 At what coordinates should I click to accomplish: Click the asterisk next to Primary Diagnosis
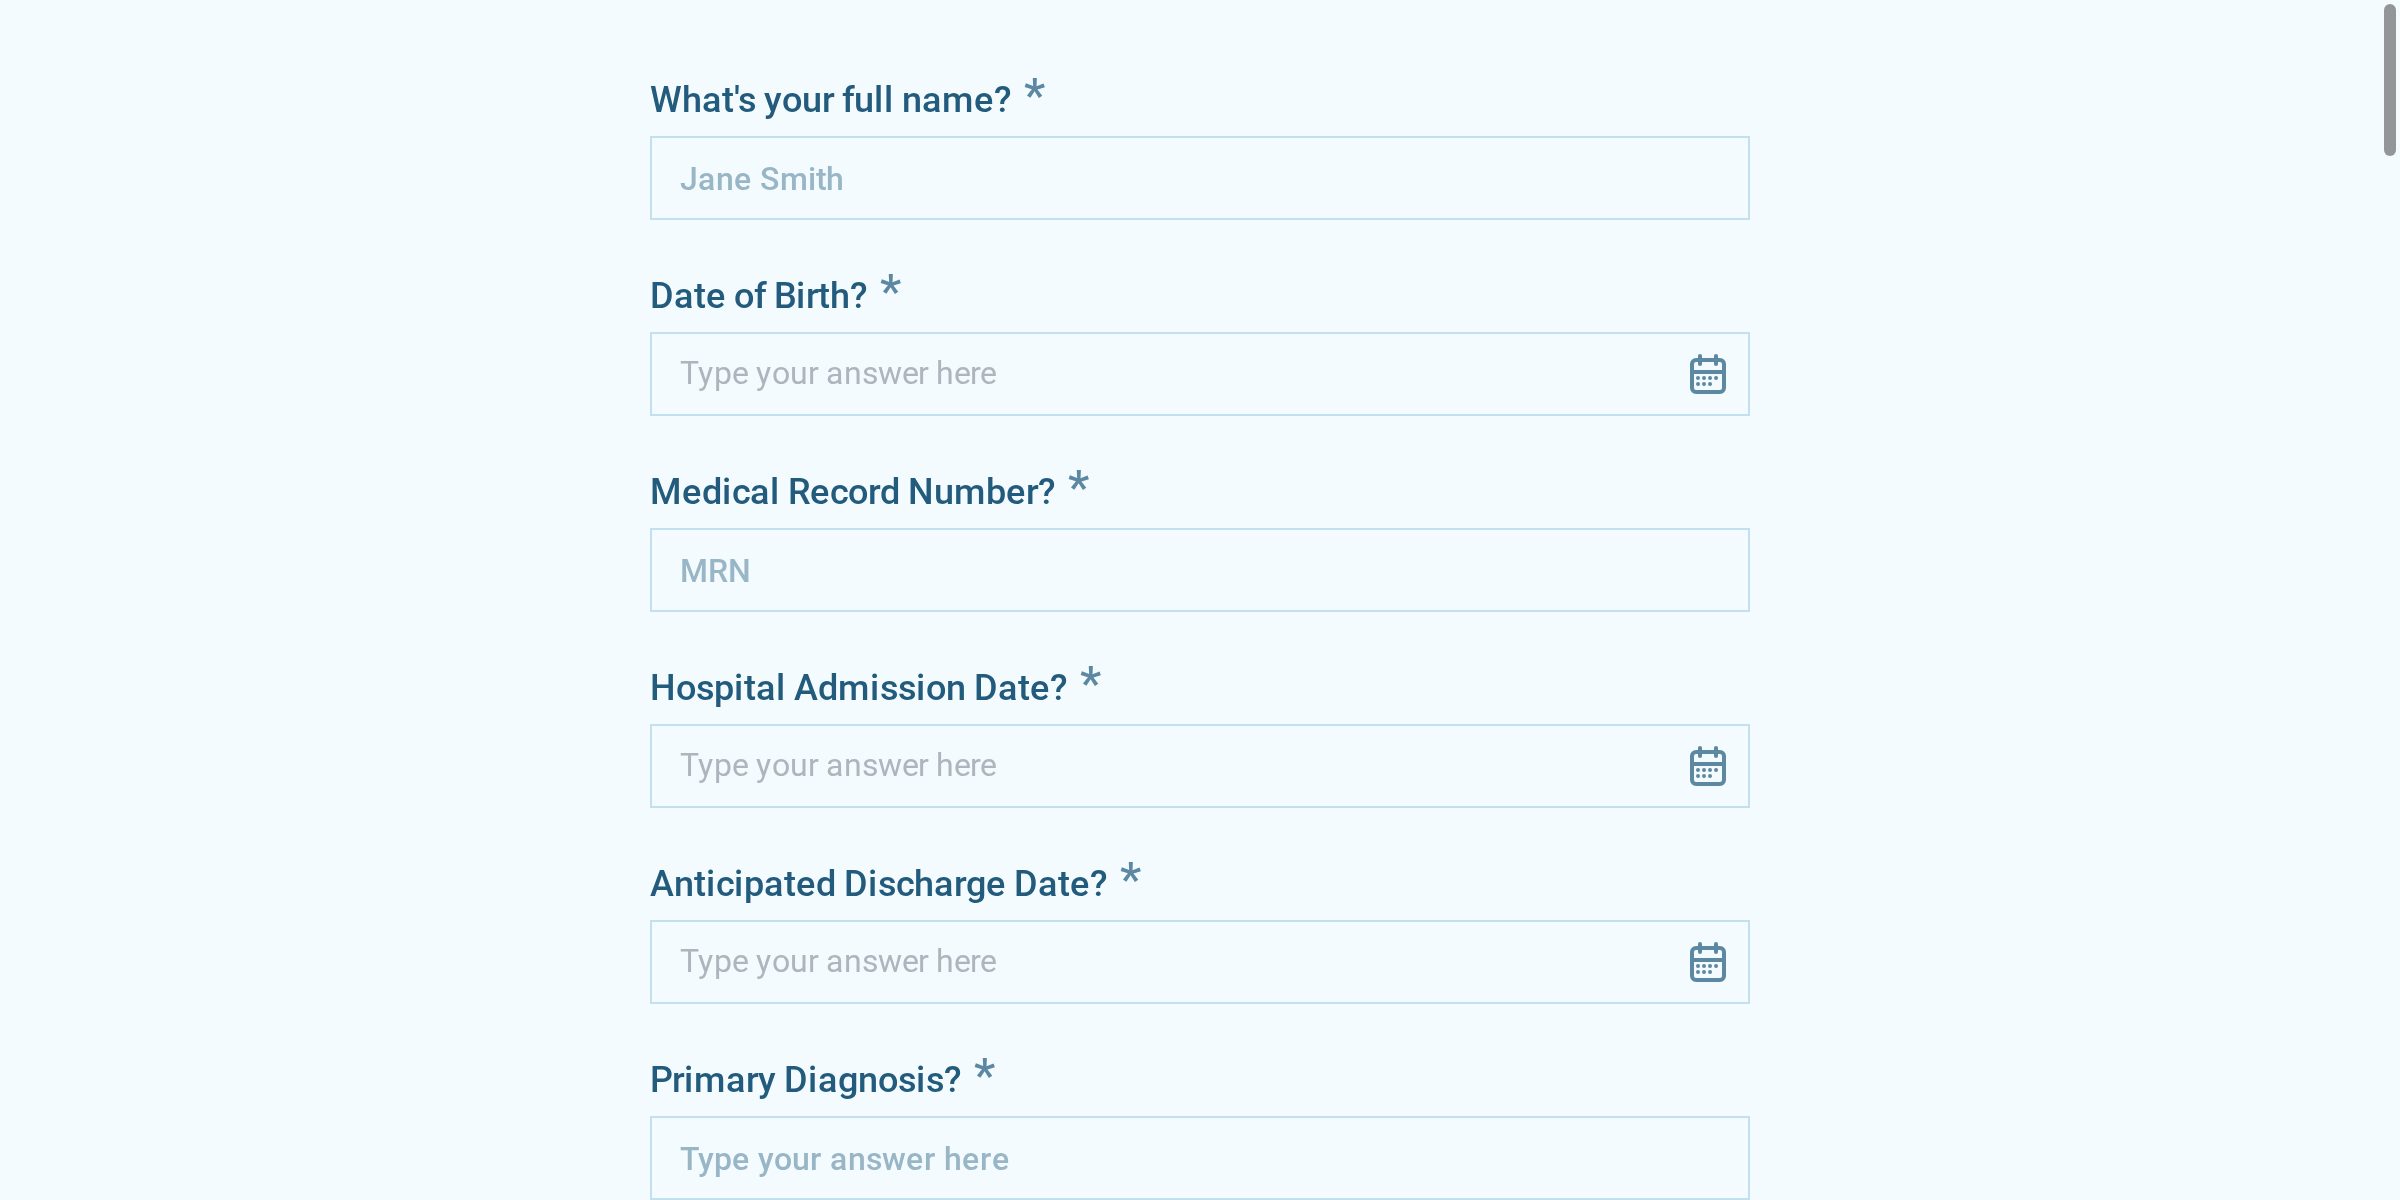click(984, 1072)
